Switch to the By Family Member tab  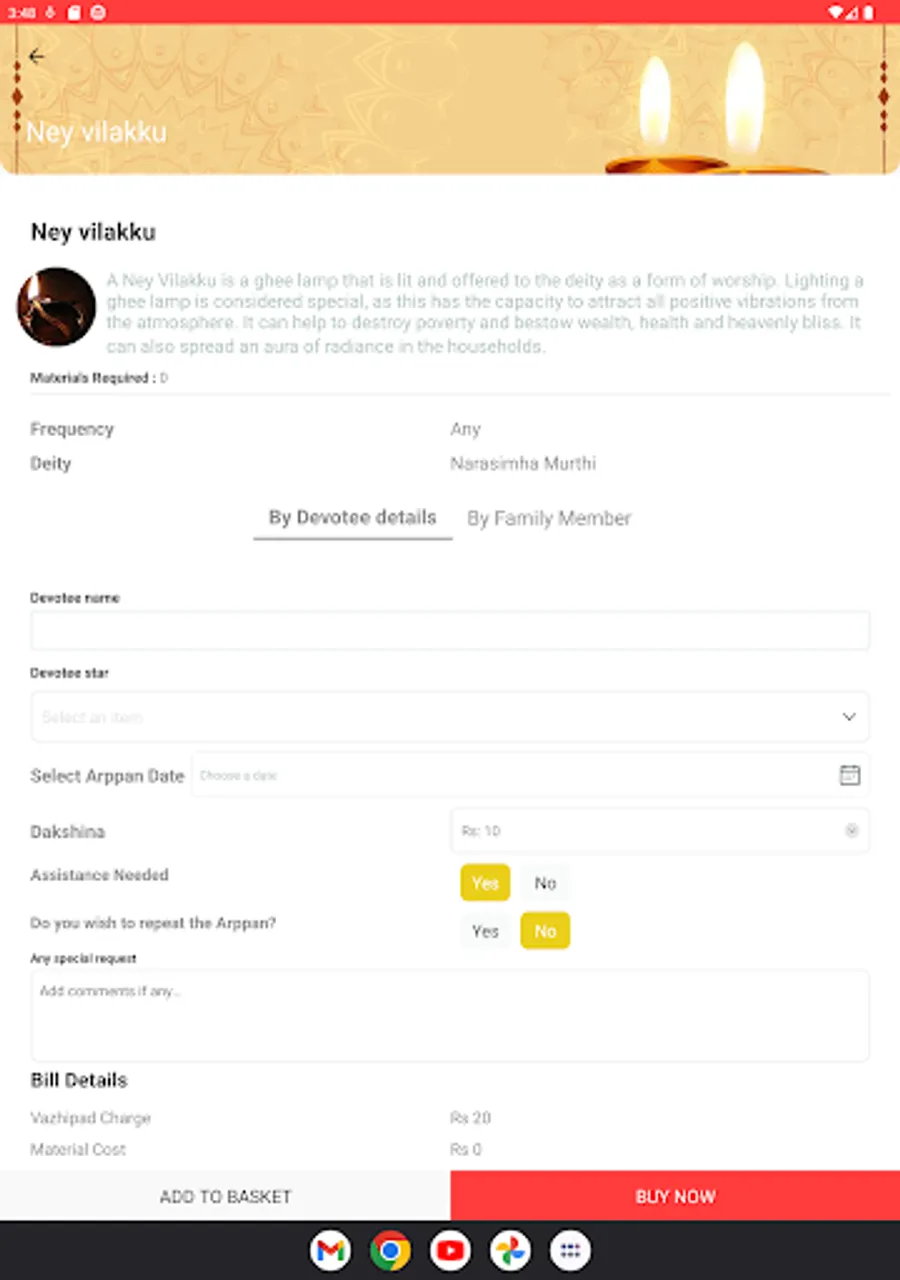click(548, 518)
